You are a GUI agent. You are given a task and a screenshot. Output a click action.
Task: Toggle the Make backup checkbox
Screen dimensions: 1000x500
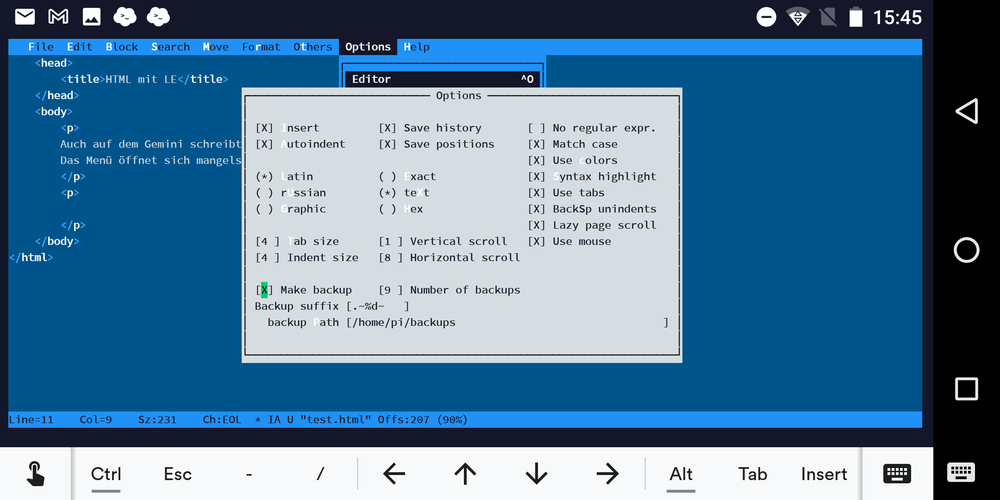point(265,290)
